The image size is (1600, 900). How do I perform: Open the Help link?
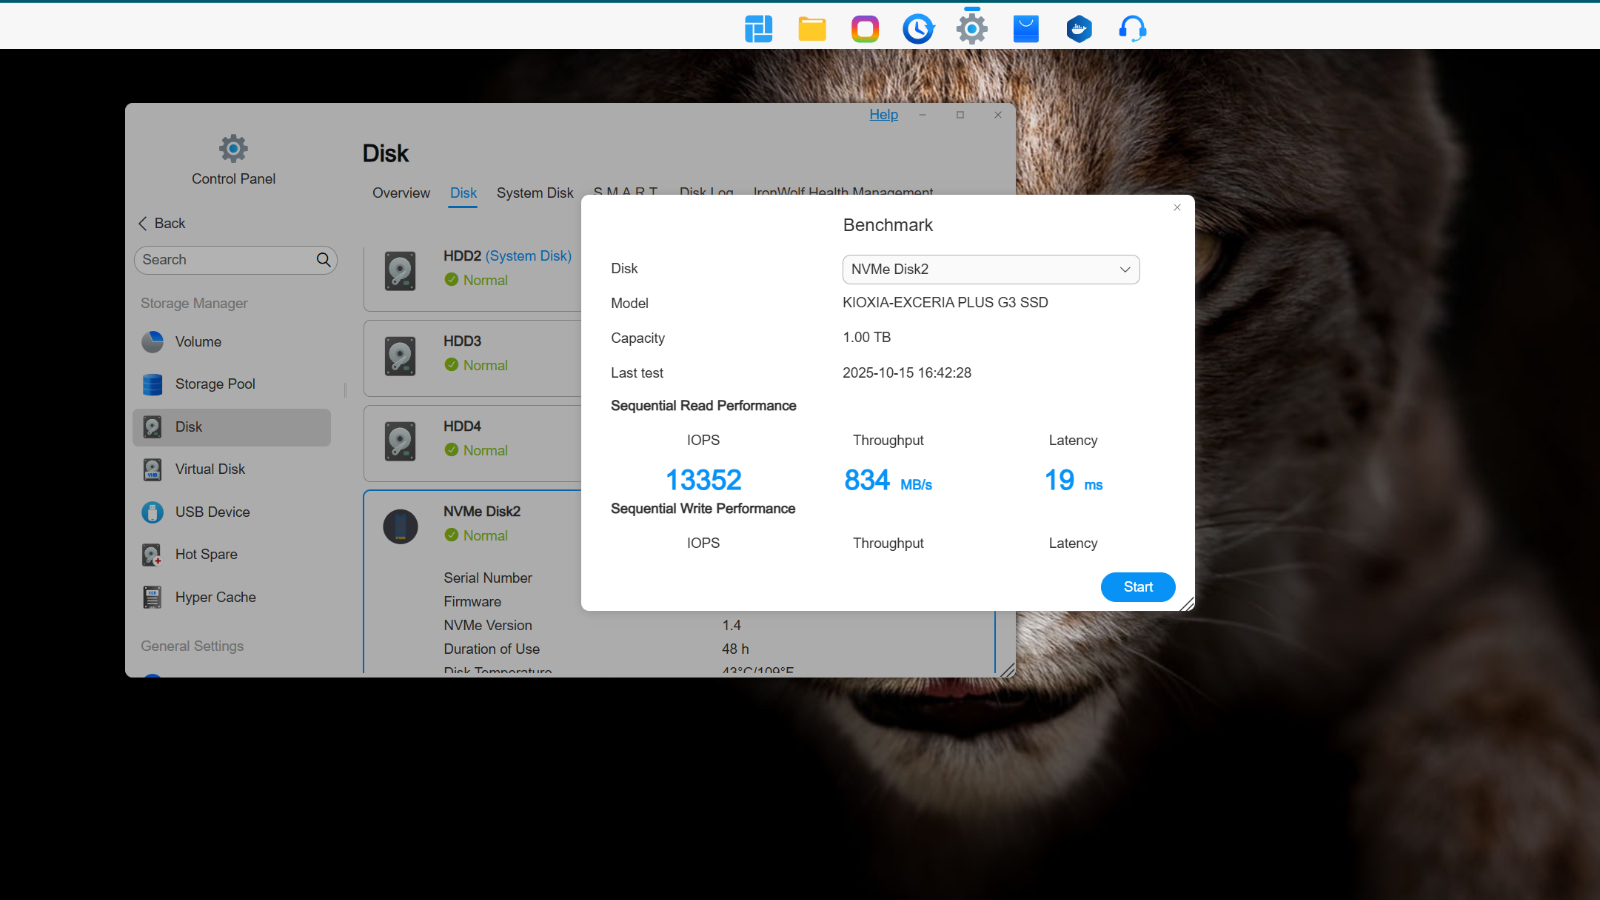883,115
